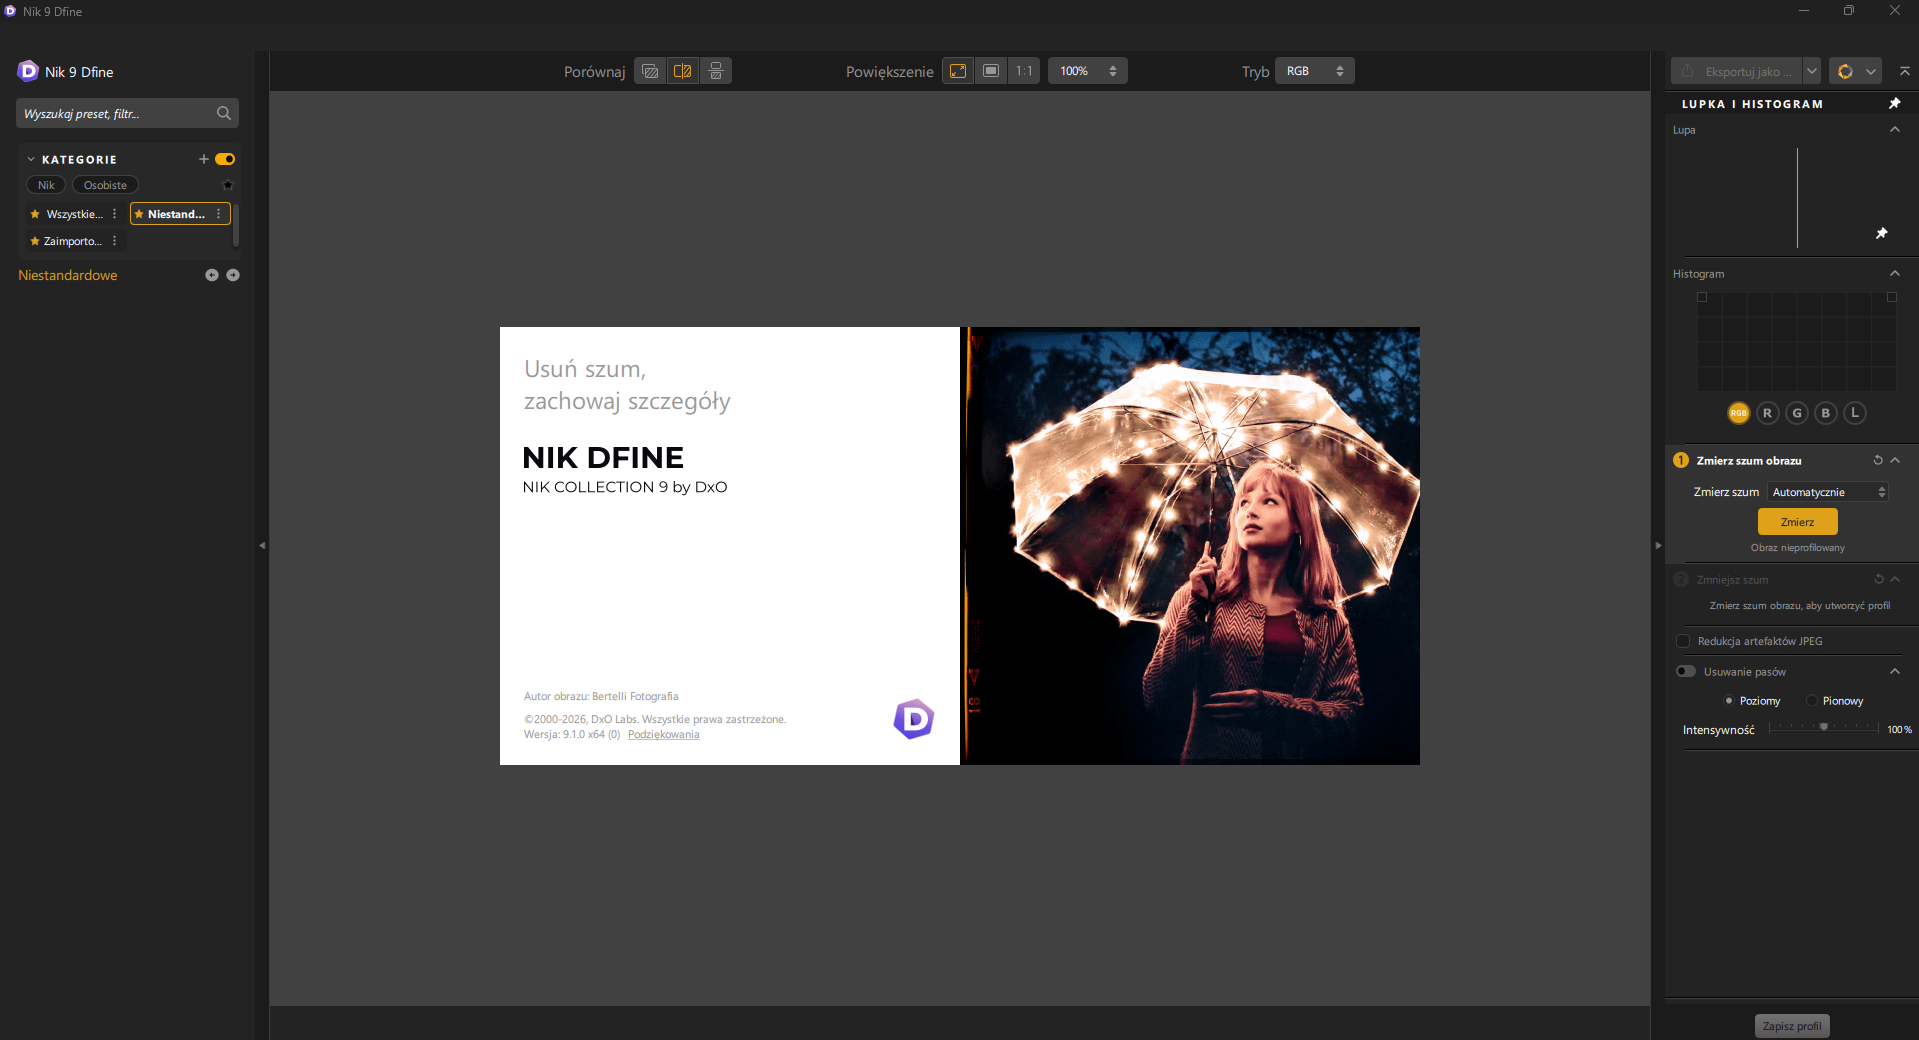
Task: Show the G histogram channel
Action: pos(1797,413)
